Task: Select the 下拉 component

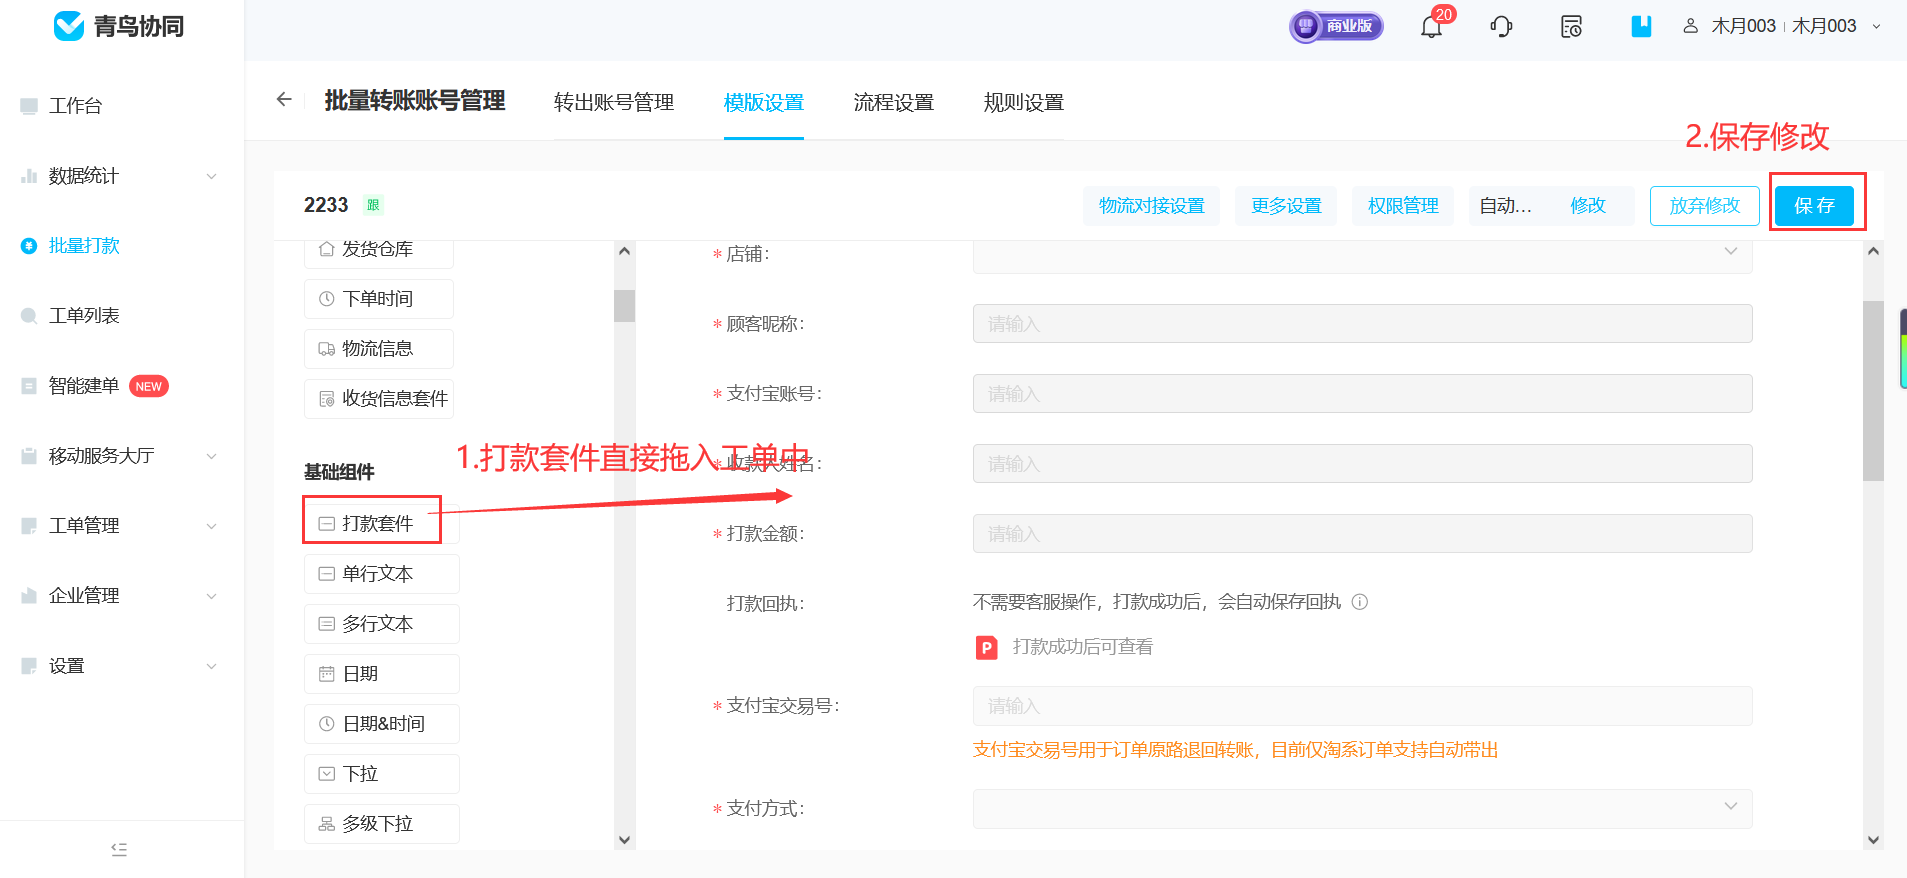Action: (x=382, y=774)
